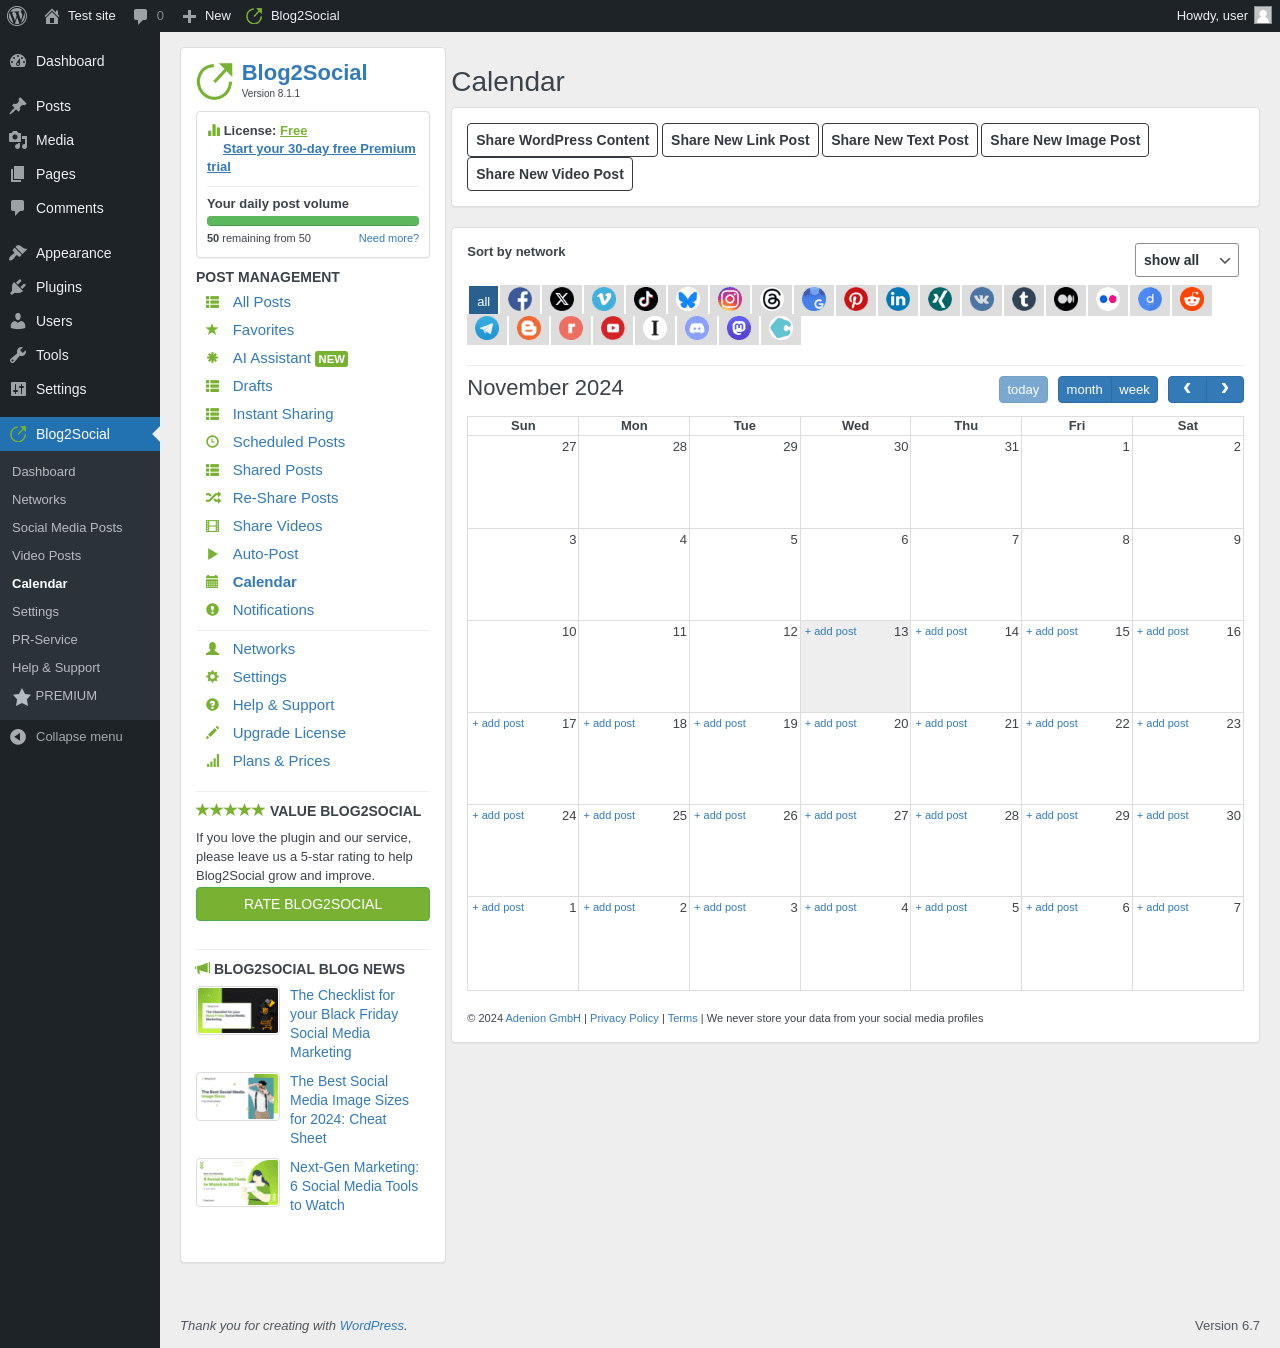Filter calendar by Mastodon network

739,328
